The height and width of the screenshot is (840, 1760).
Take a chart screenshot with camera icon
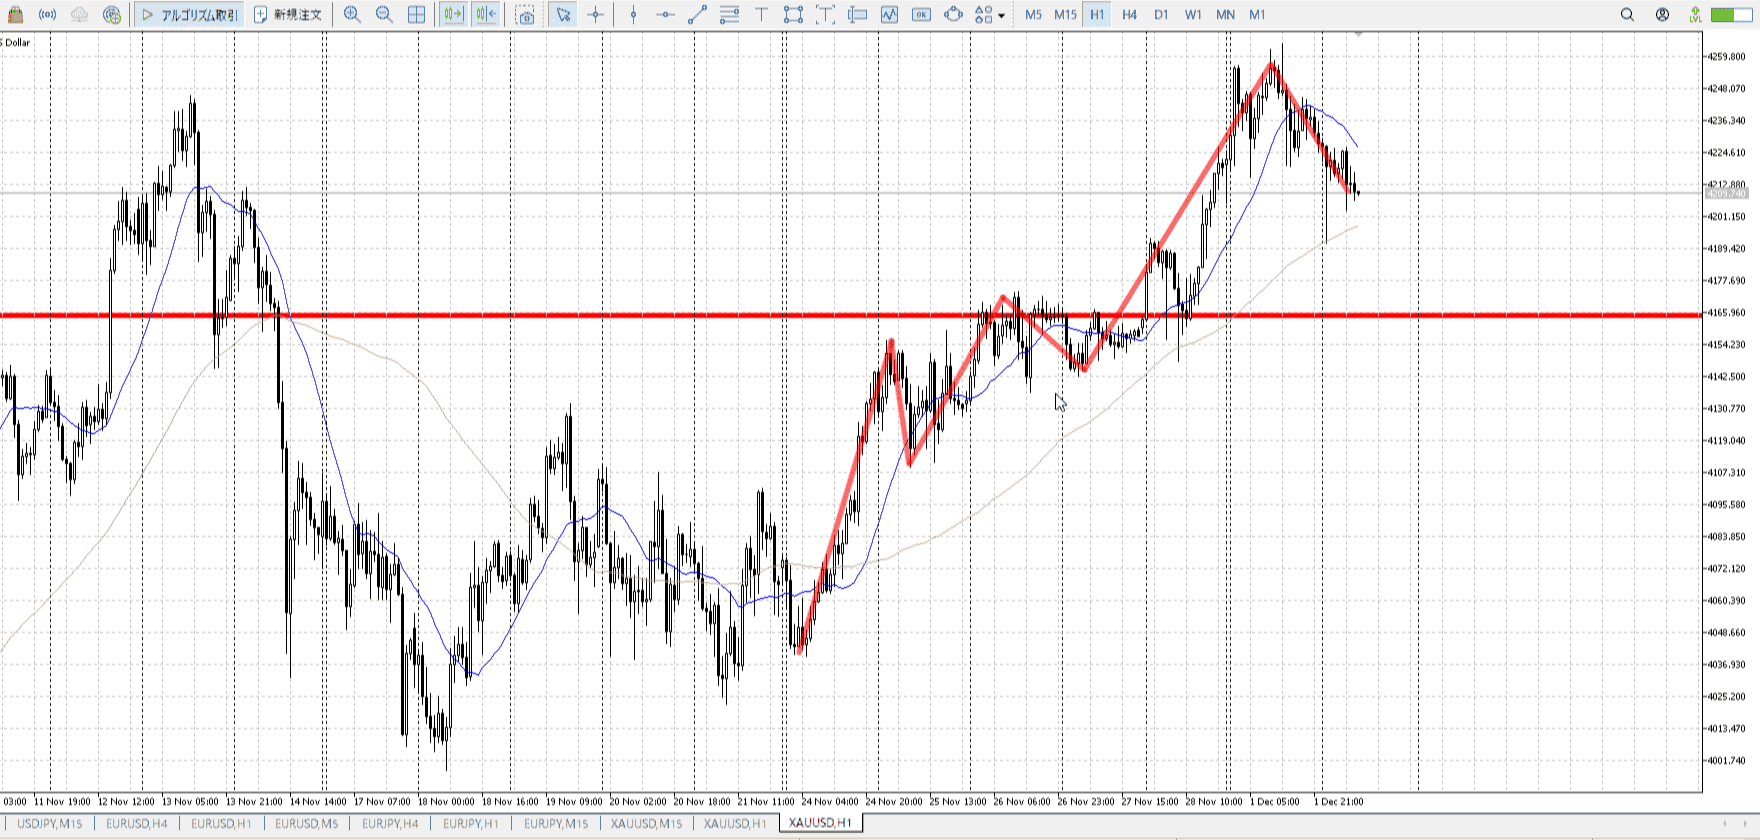526,15
